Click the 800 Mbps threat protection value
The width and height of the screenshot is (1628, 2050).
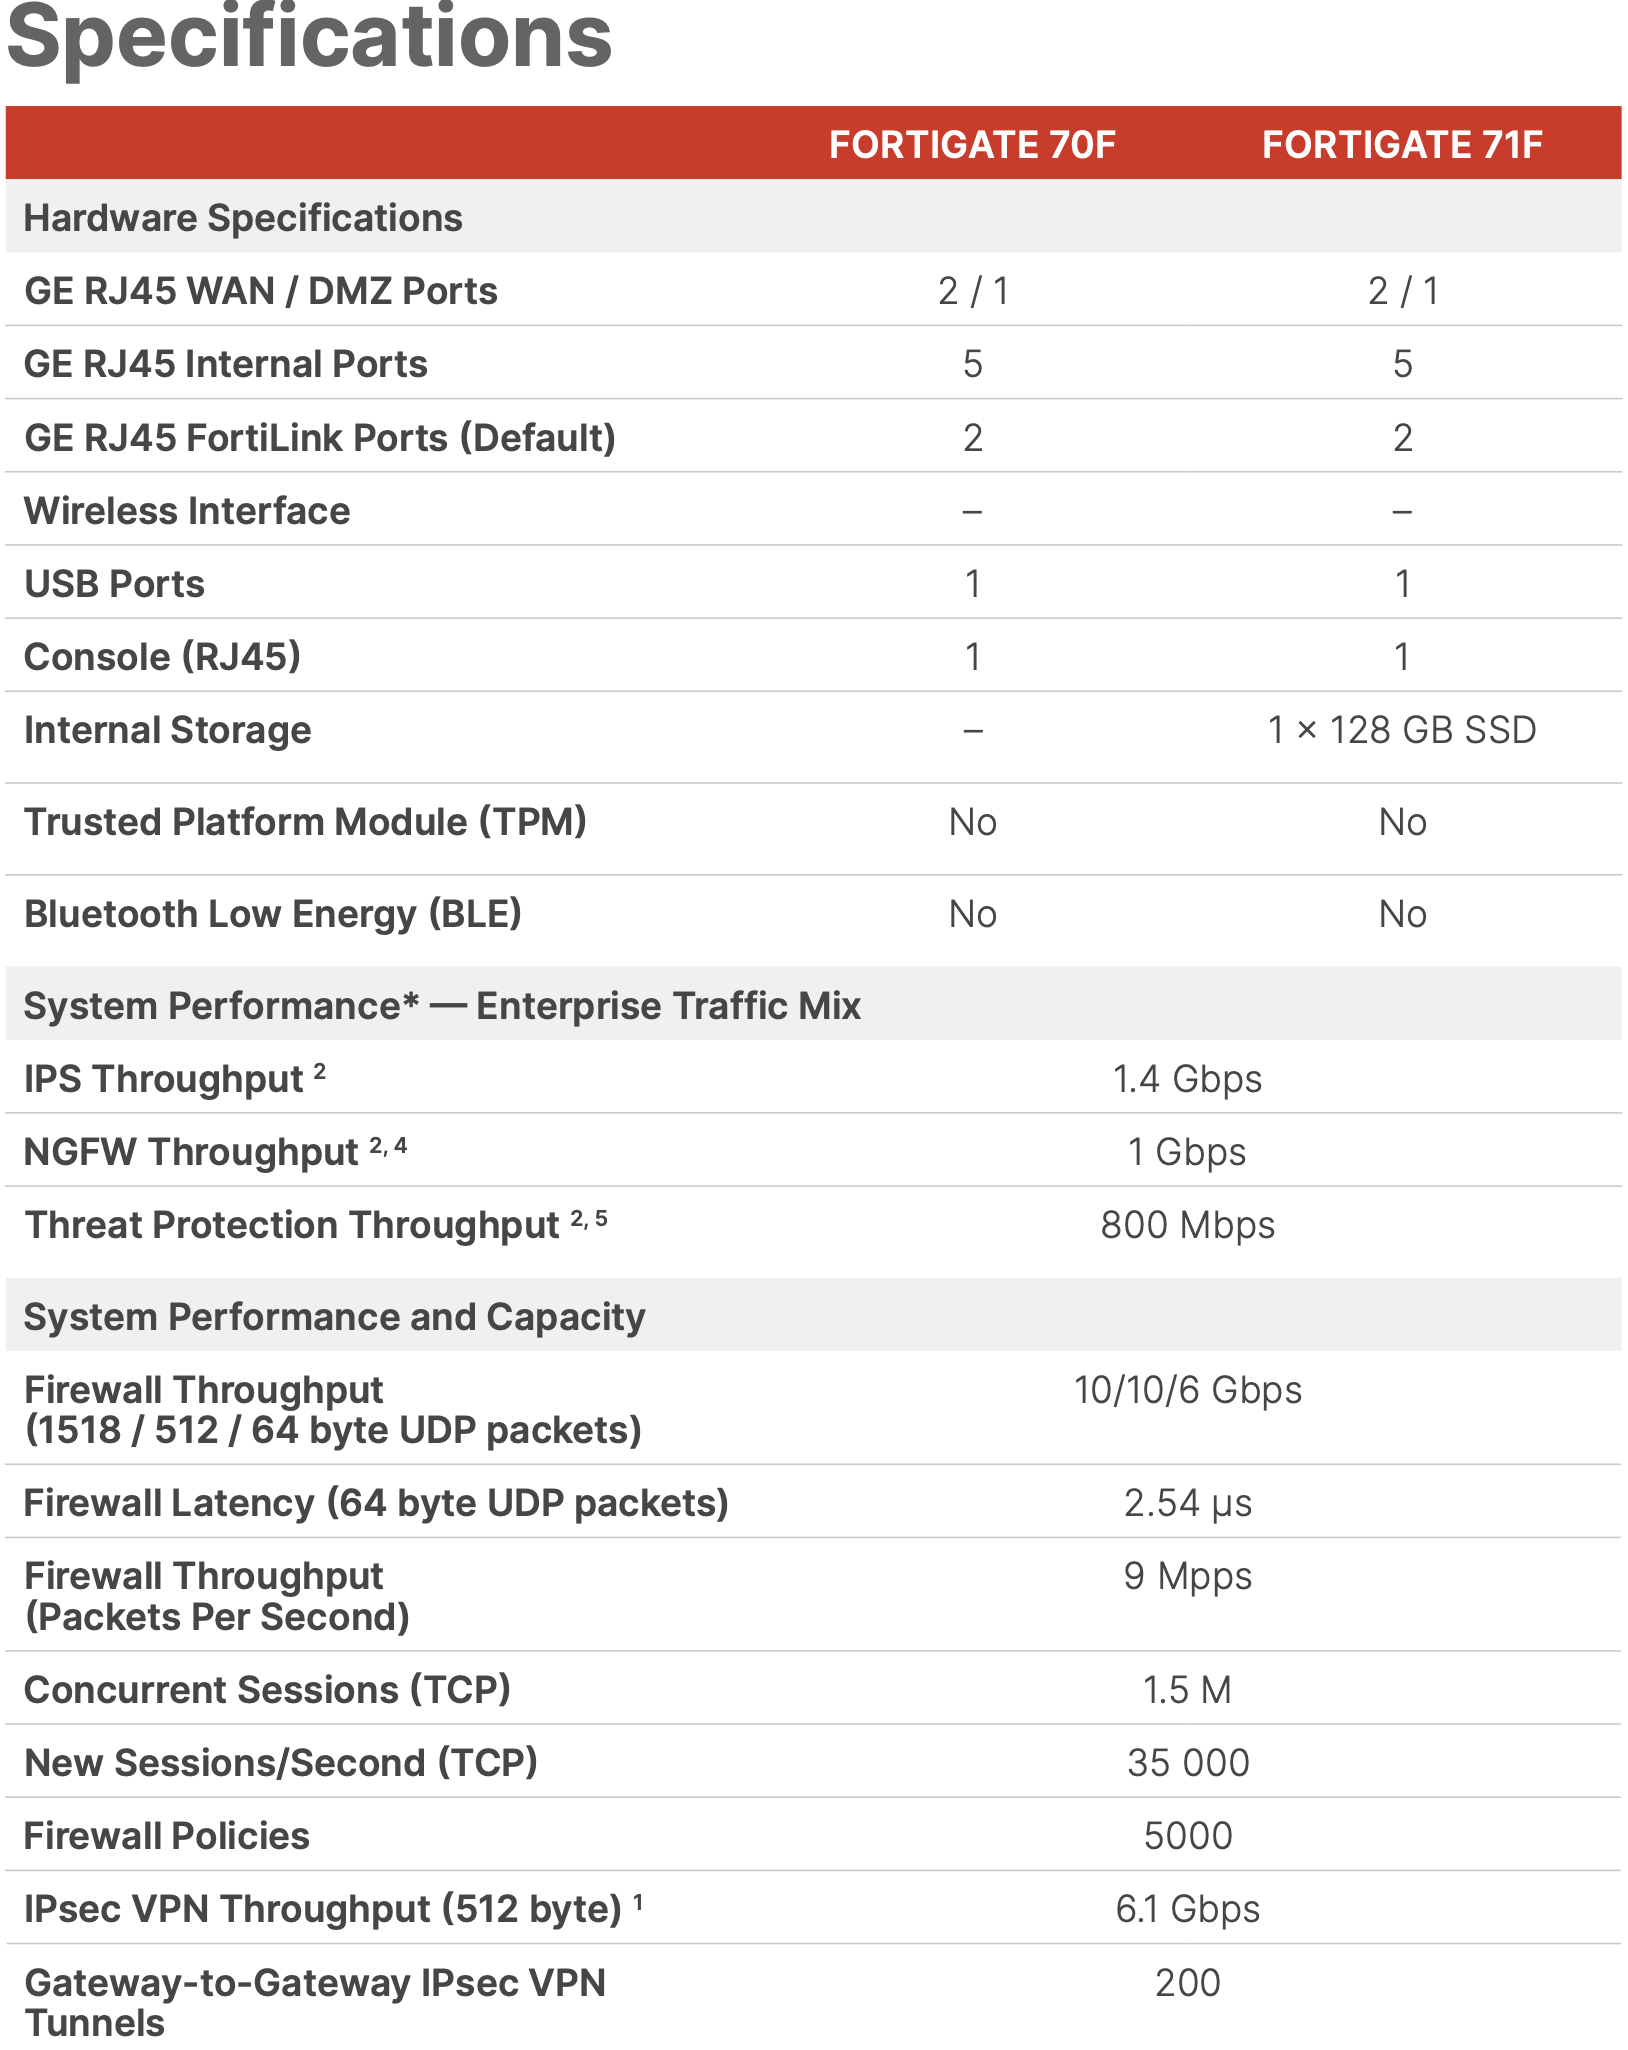[1187, 1225]
